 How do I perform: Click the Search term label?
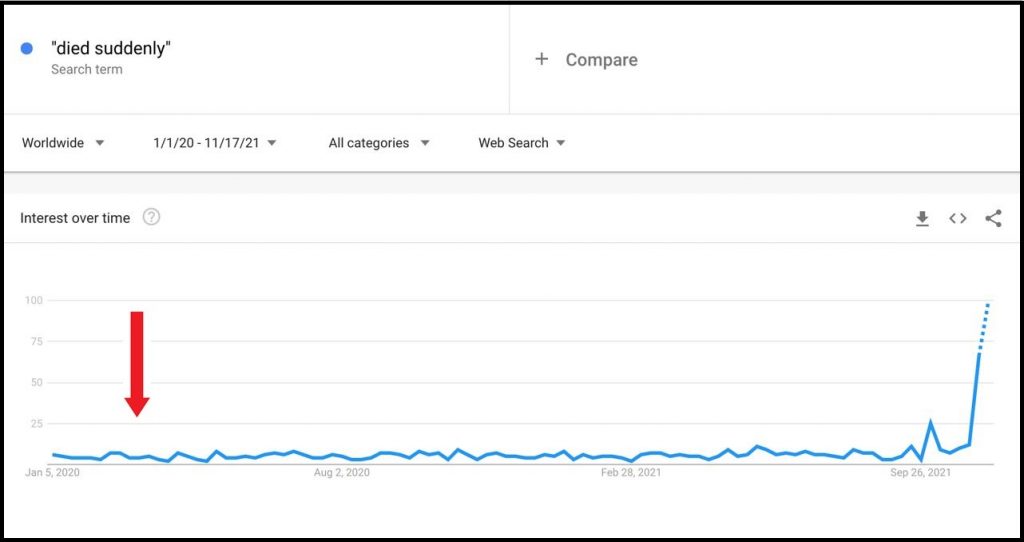[87, 70]
